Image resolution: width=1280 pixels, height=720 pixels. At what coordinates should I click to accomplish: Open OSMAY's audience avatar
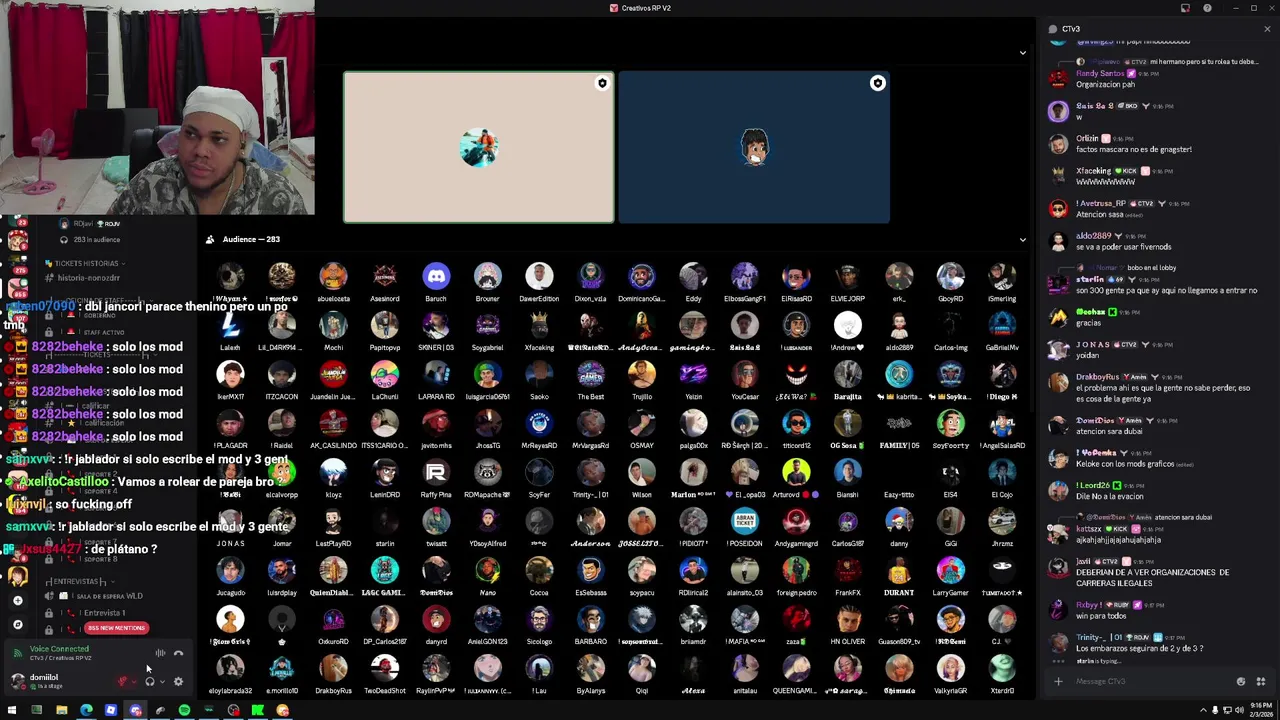[x=642, y=423]
